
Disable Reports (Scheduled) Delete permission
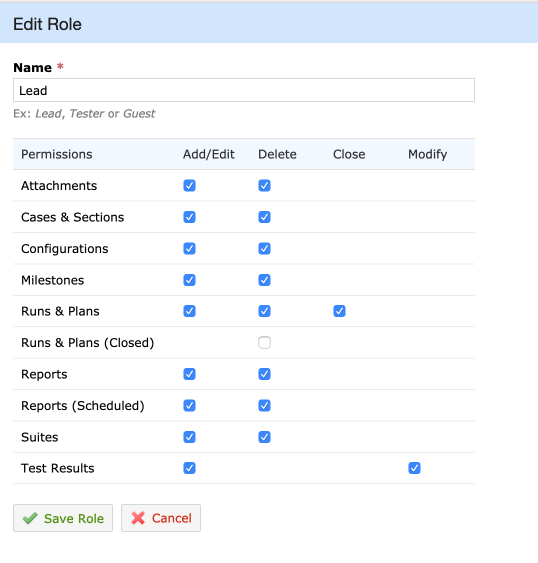click(x=264, y=406)
